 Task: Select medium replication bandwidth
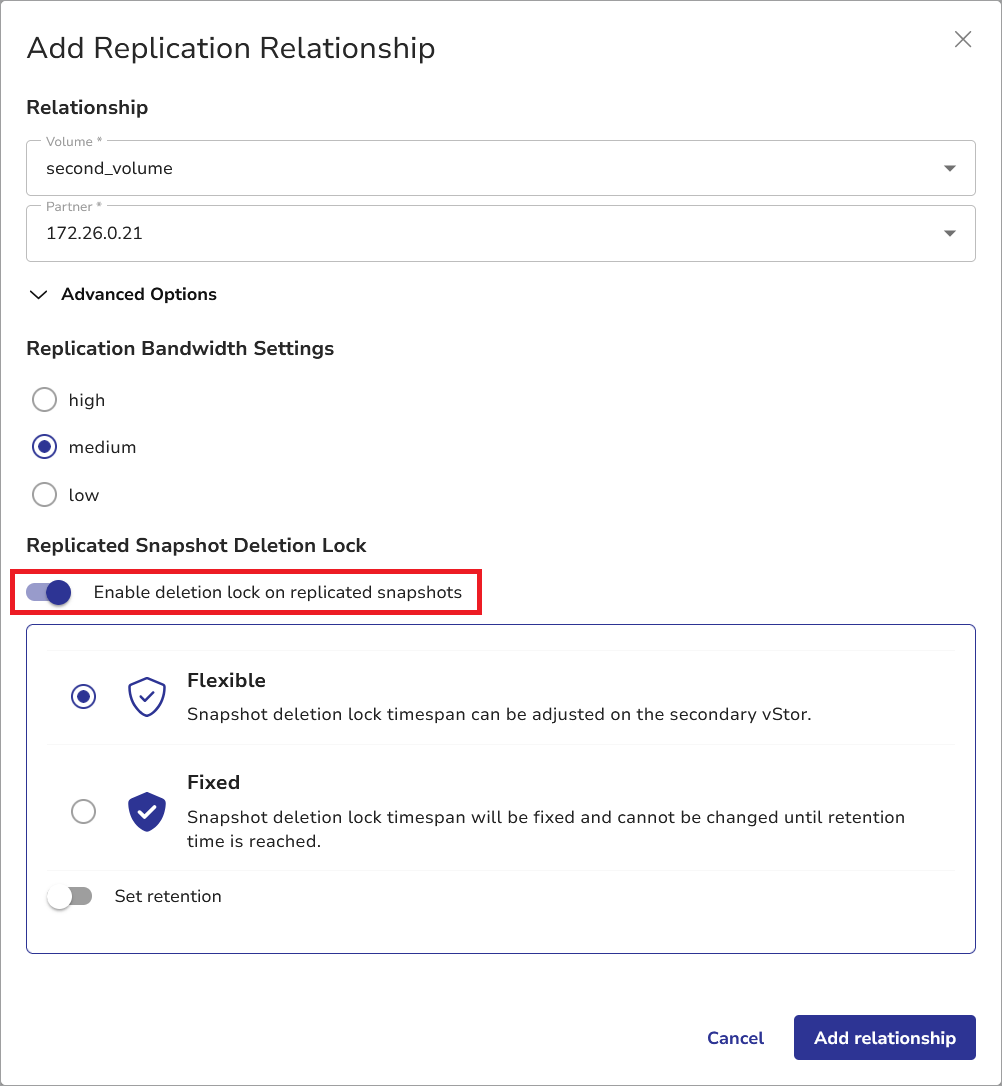pyautogui.click(x=45, y=447)
